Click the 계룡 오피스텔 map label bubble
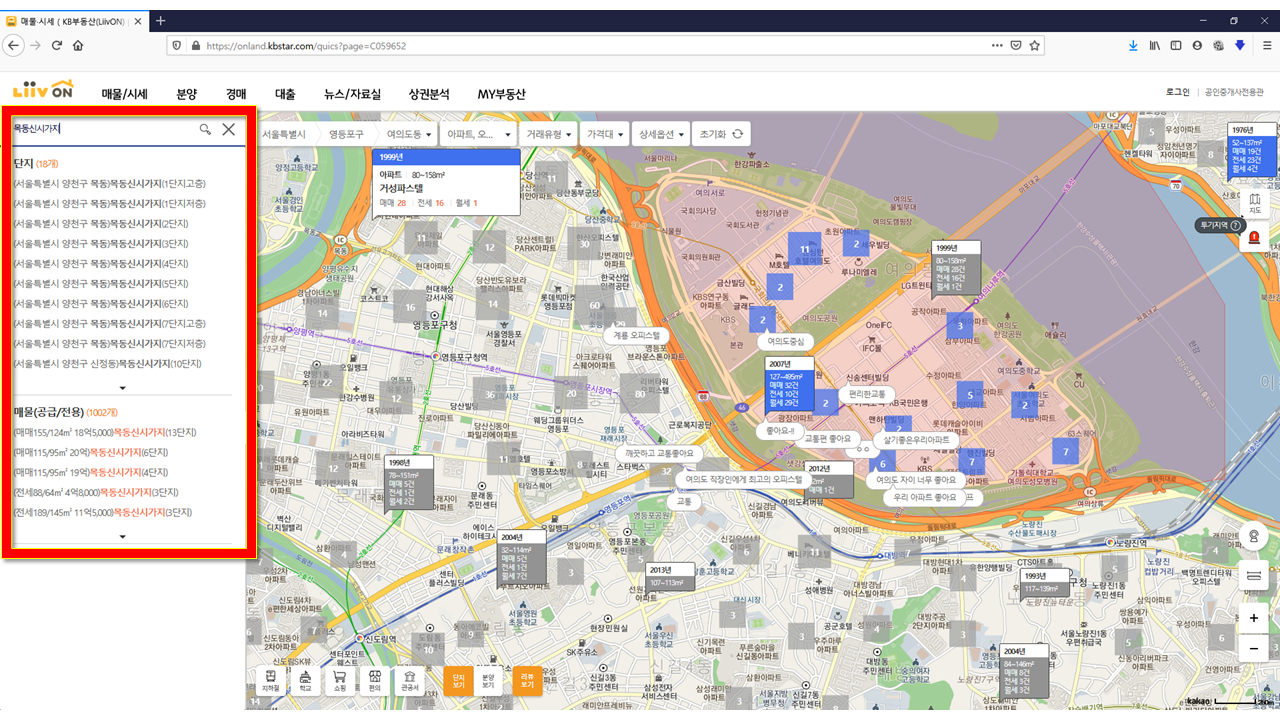Screen dimensions: 1280x720 click(636, 335)
